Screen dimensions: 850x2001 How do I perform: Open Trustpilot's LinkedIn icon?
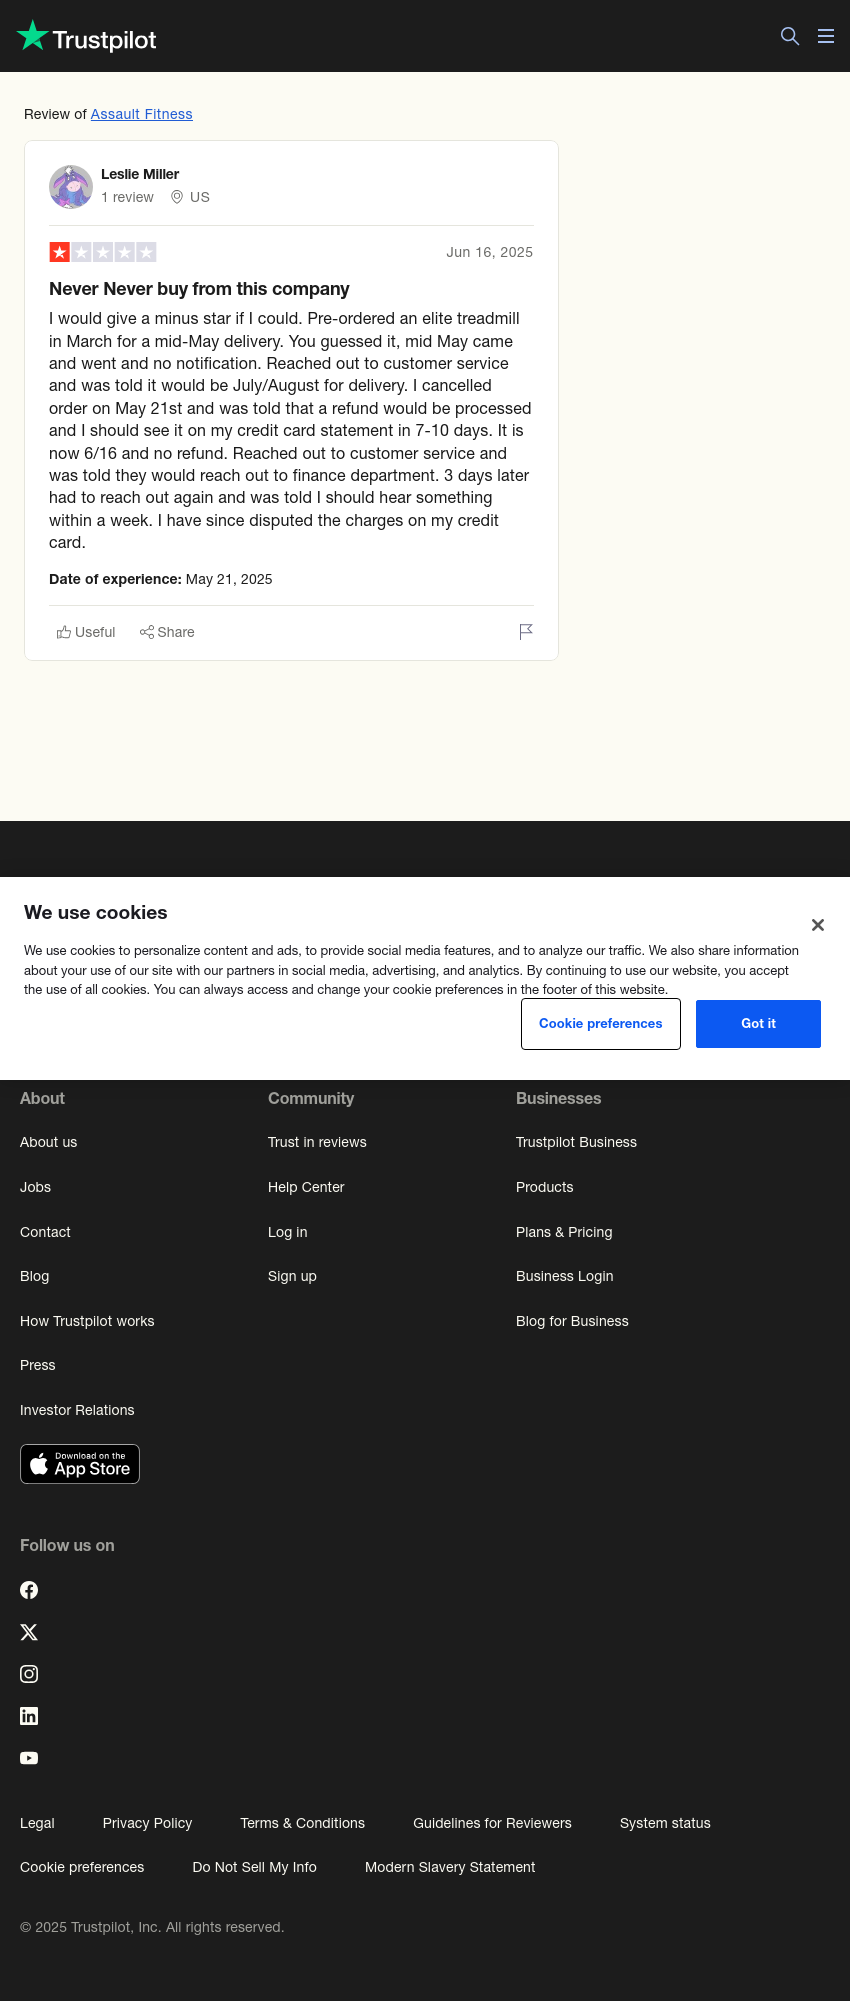pos(29,1716)
